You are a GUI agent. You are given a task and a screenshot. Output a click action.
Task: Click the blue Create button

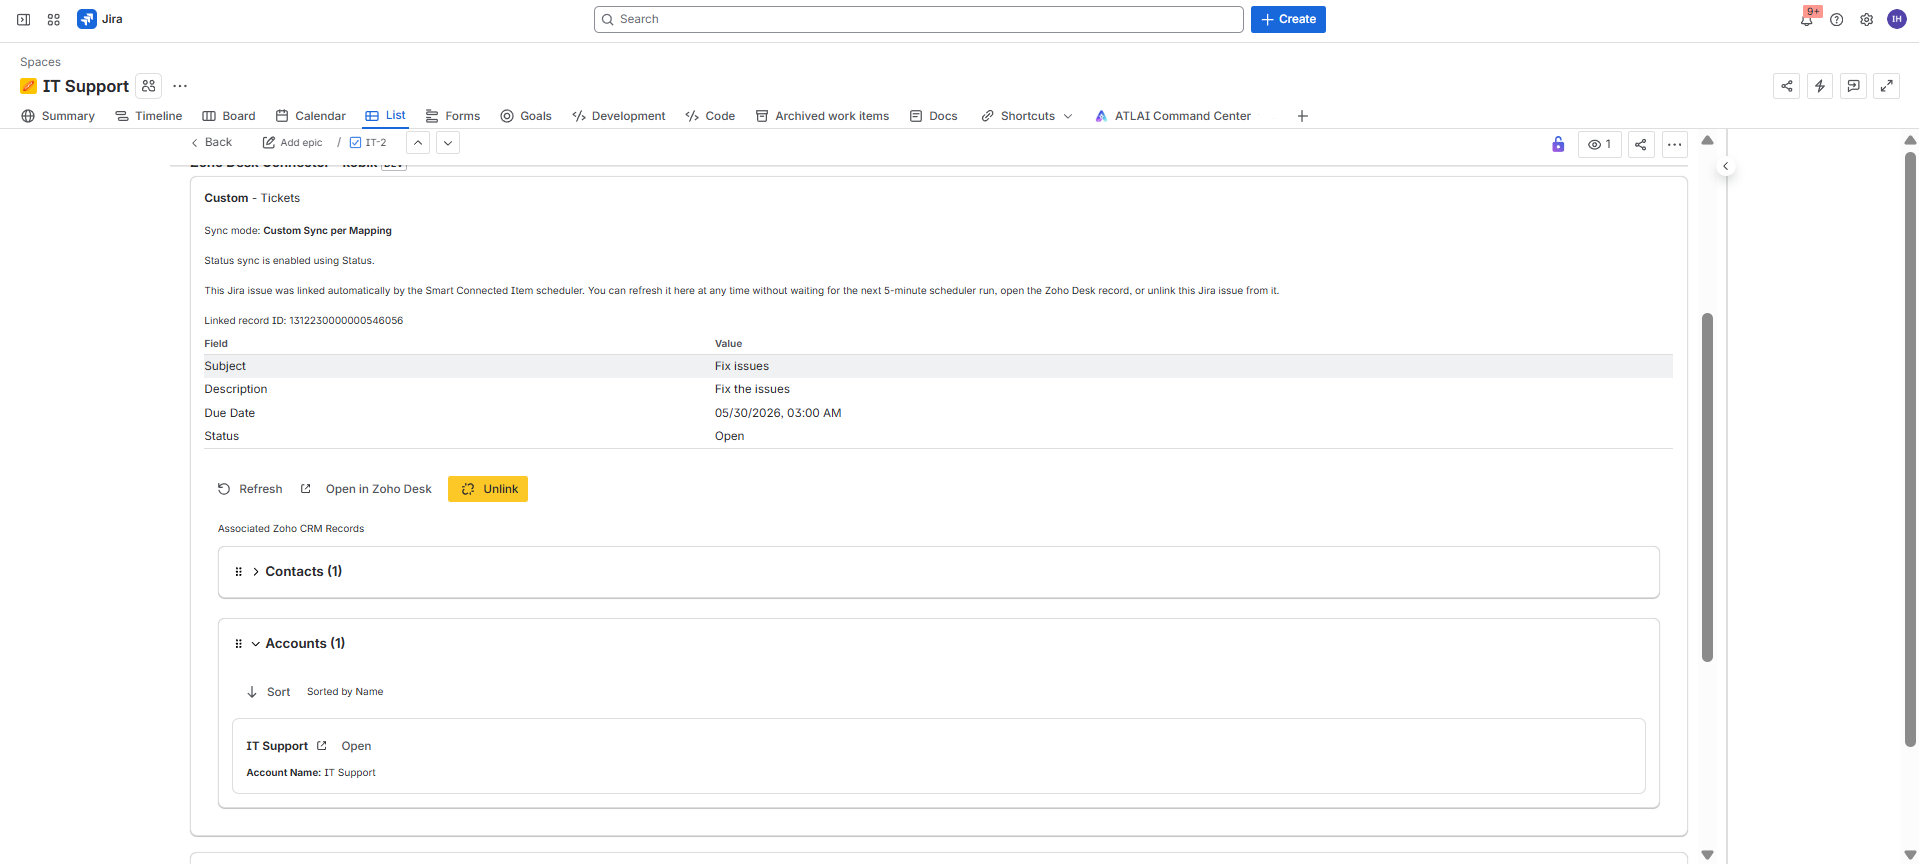tap(1288, 19)
